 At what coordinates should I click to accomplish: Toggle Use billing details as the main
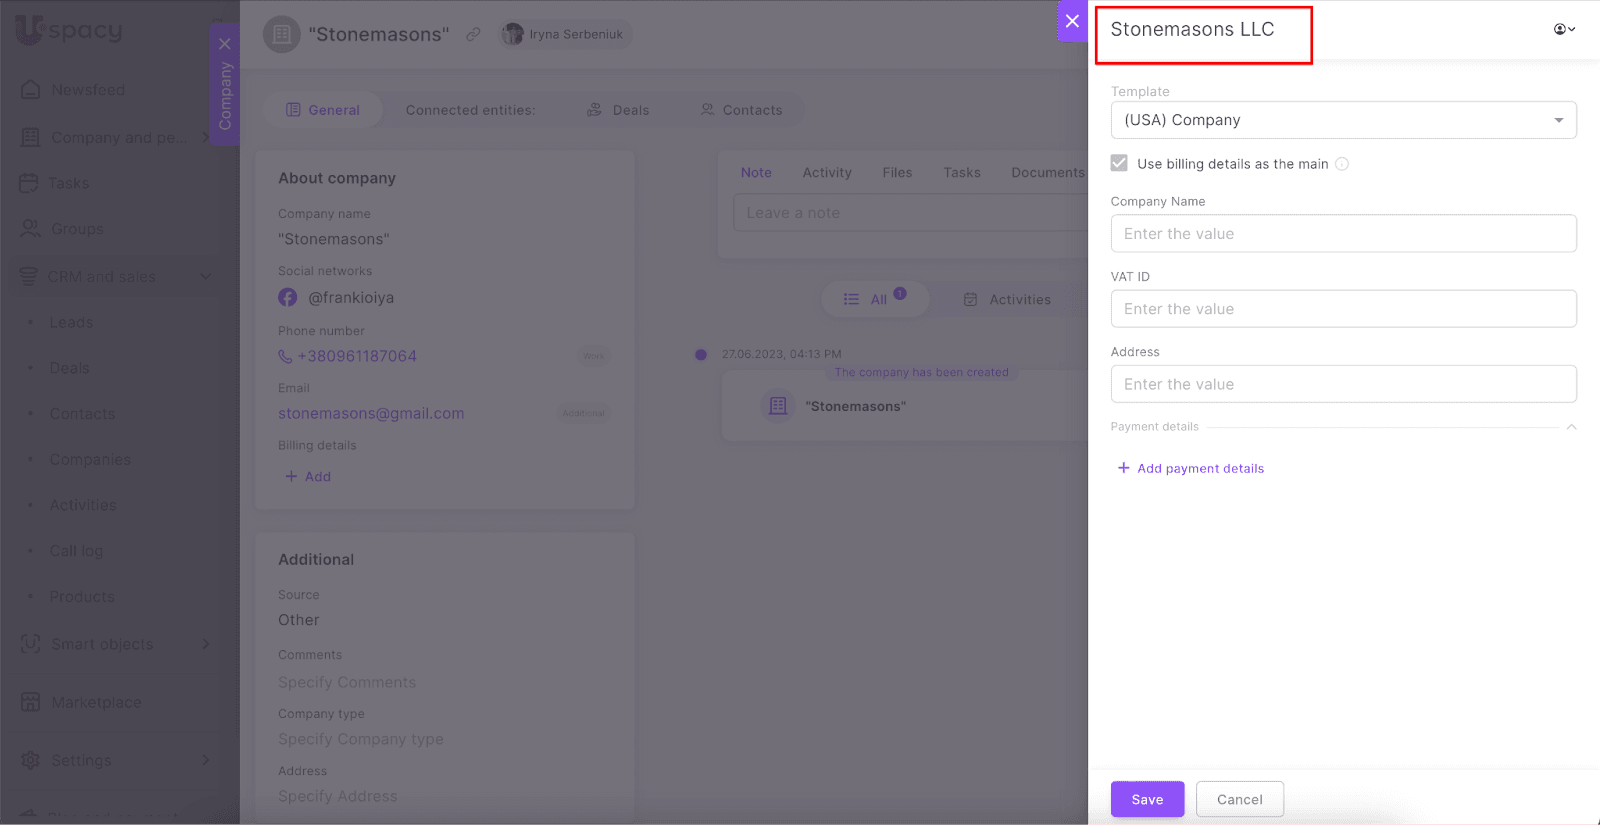pyautogui.click(x=1119, y=163)
